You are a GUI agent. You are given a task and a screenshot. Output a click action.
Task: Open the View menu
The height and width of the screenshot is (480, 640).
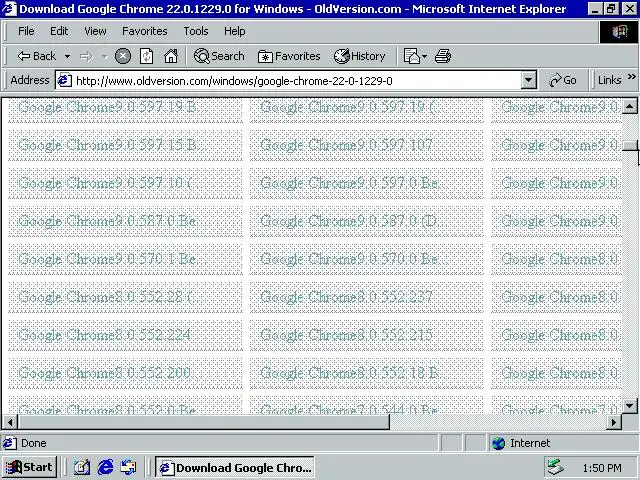click(96, 31)
